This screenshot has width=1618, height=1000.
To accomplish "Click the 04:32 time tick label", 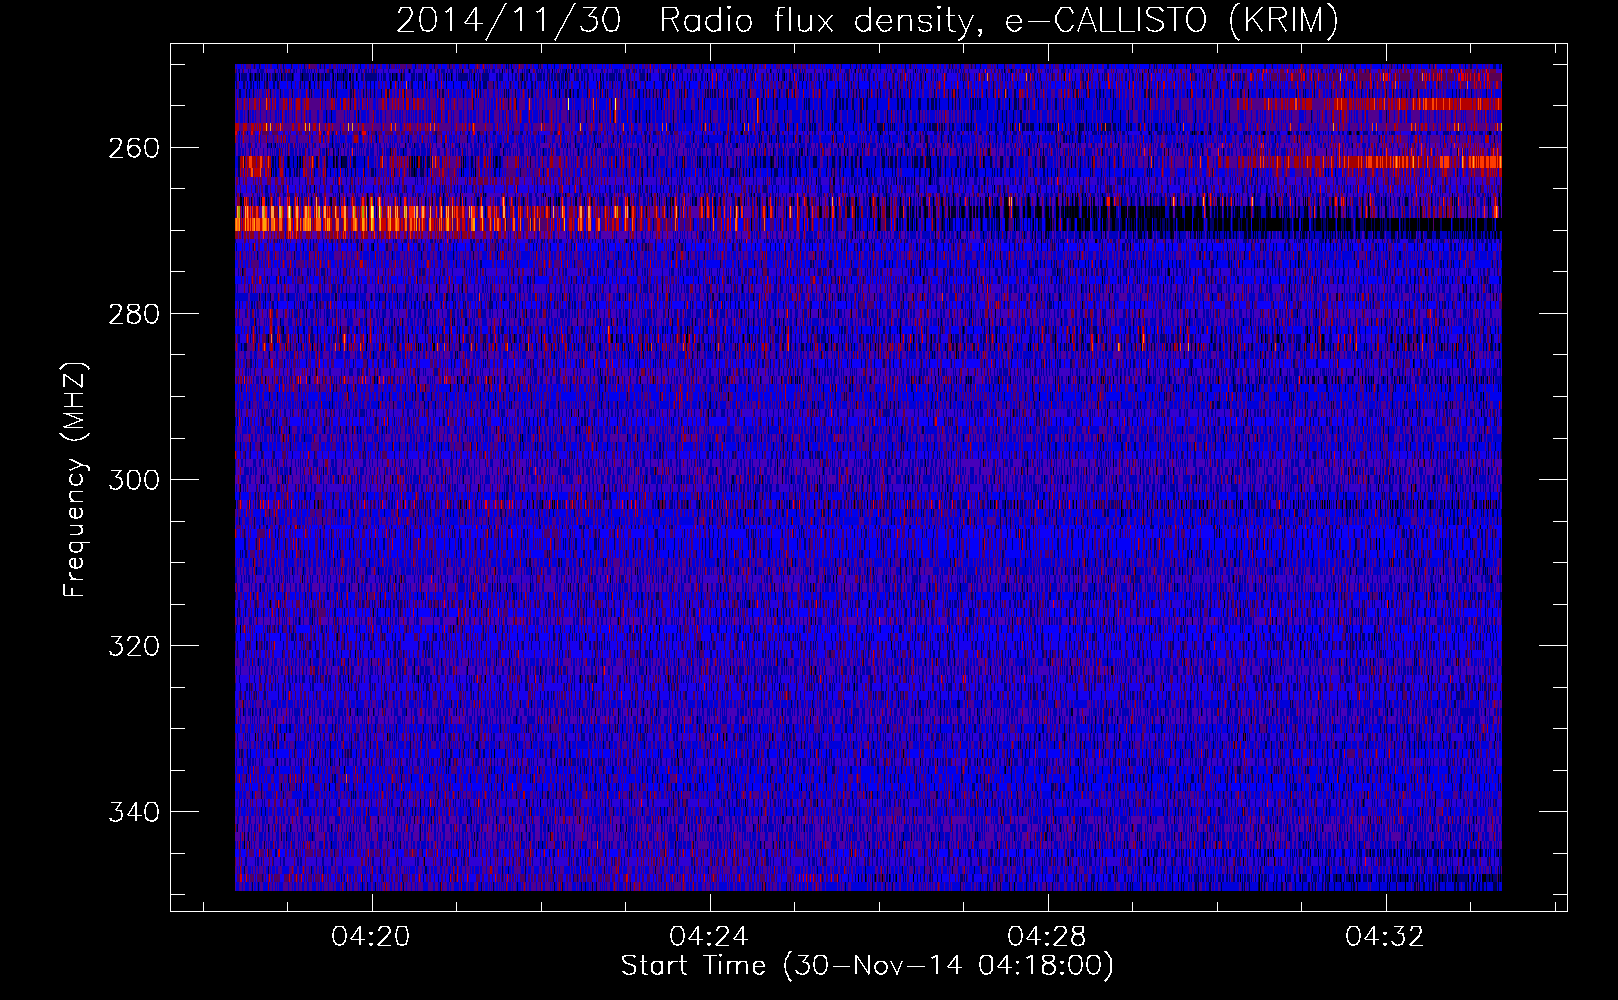I will coord(1386,937).
